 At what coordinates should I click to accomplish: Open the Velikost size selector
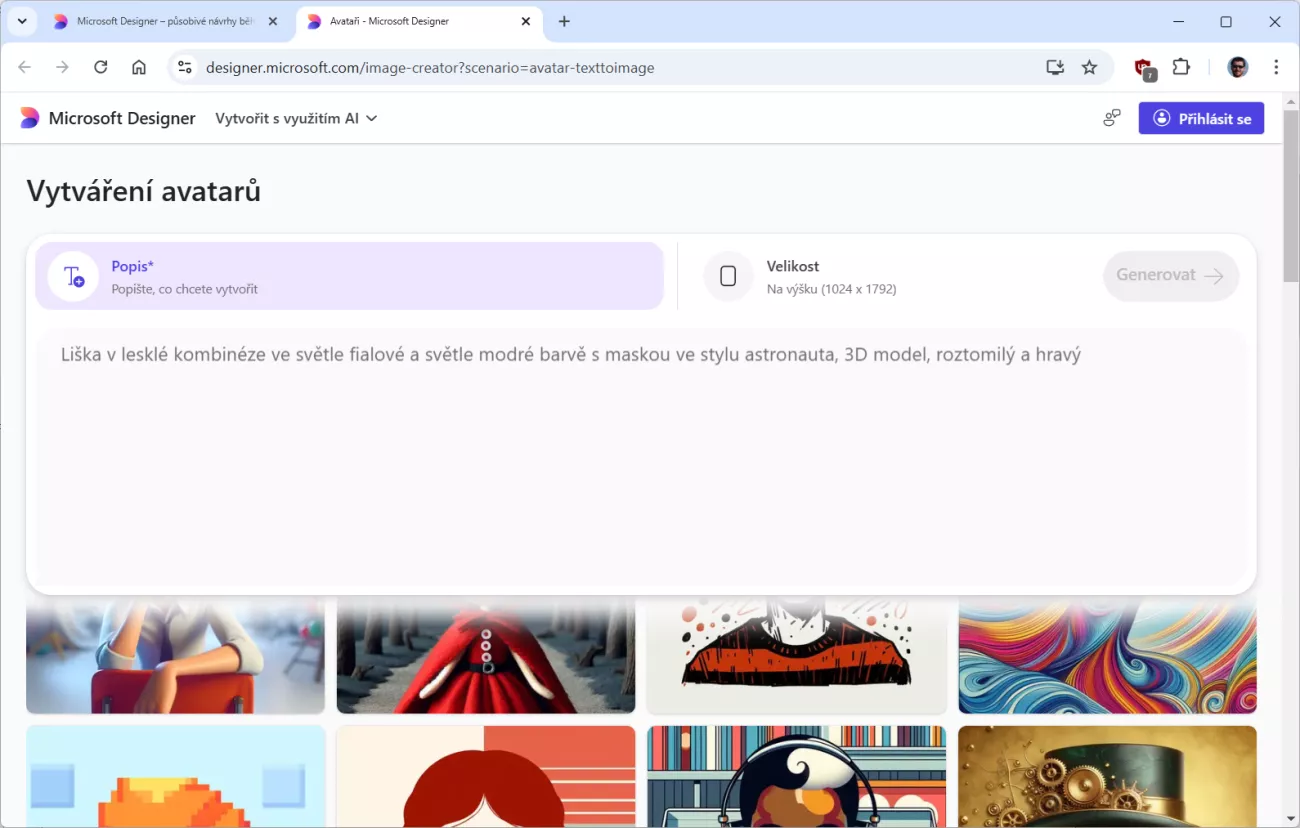click(x=830, y=277)
